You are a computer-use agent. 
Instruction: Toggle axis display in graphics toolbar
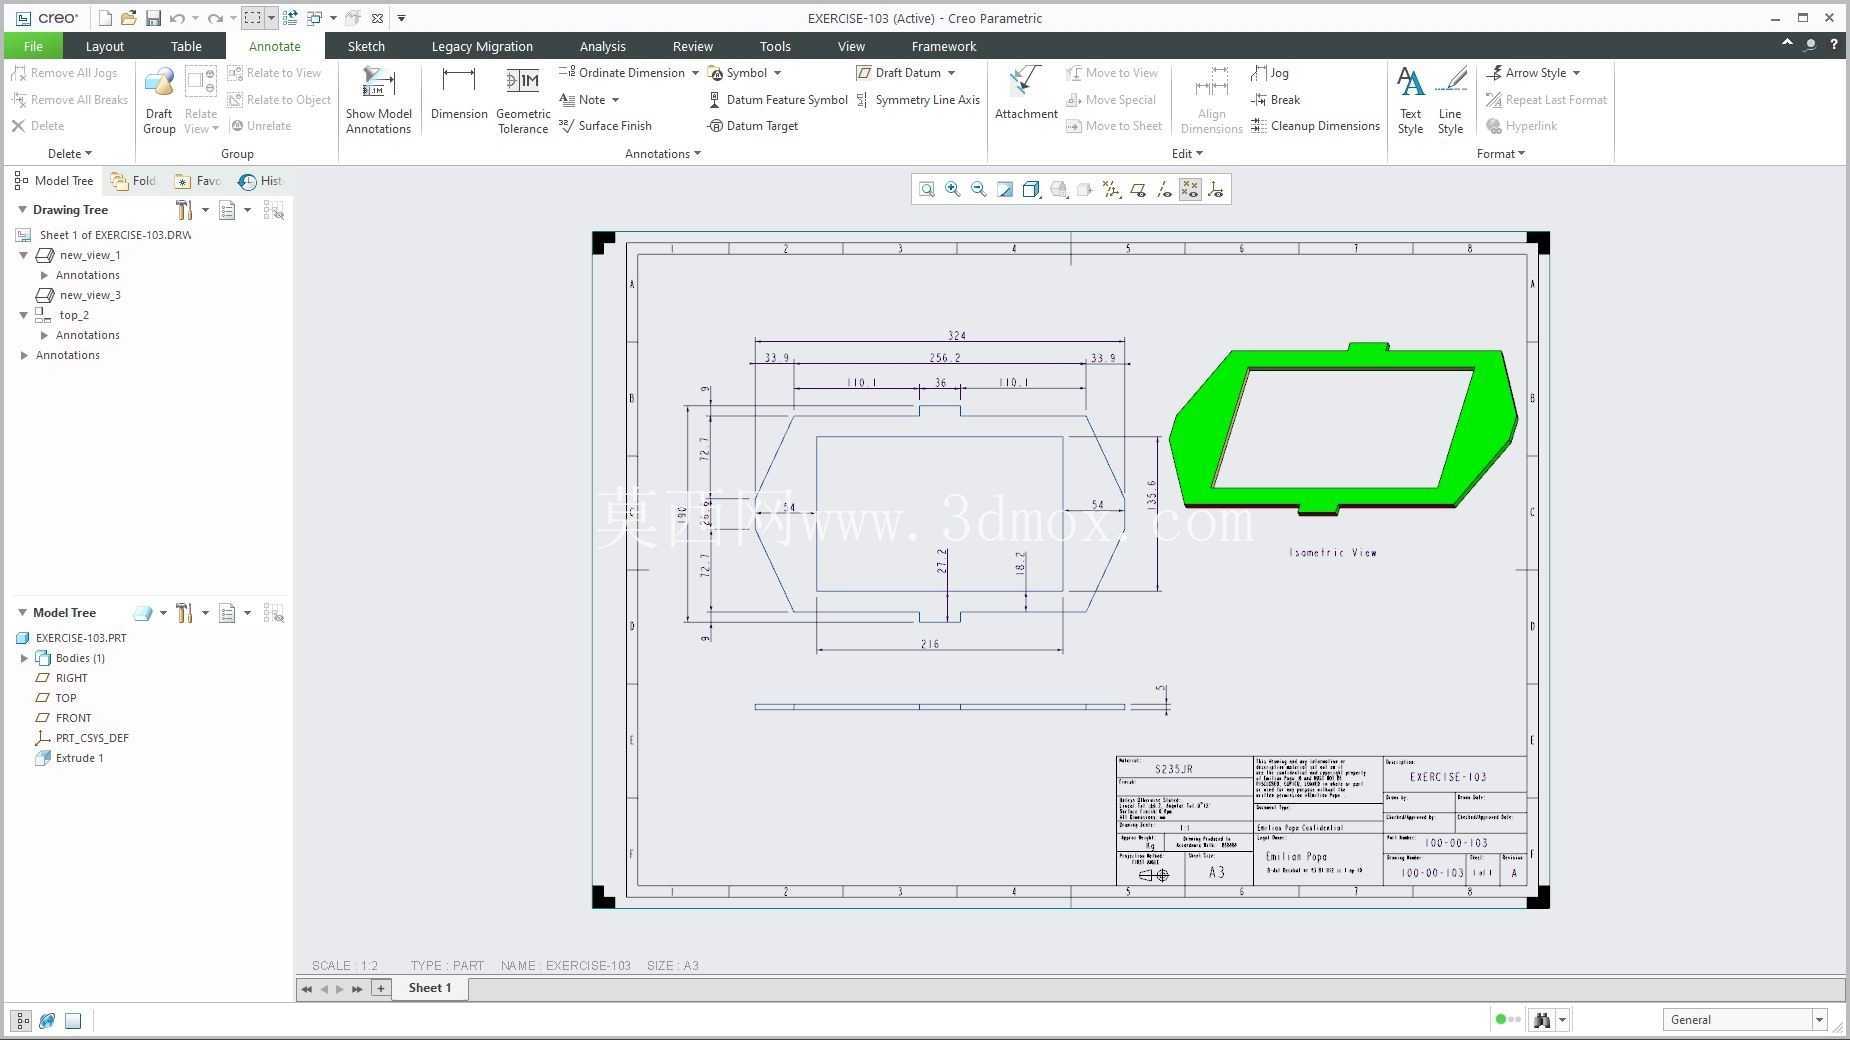pos(1164,190)
